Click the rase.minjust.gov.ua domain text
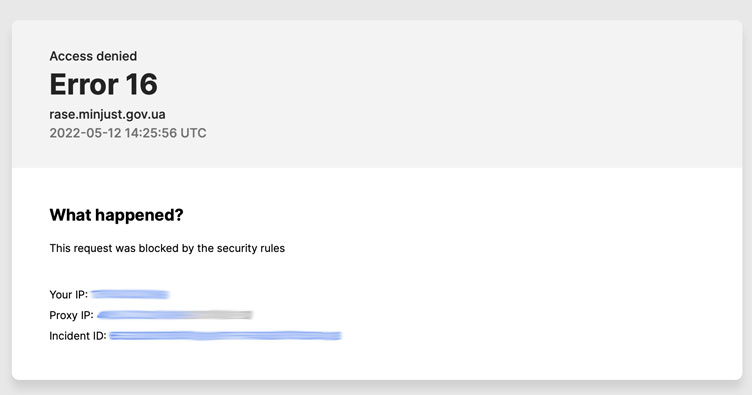 [x=107, y=114]
